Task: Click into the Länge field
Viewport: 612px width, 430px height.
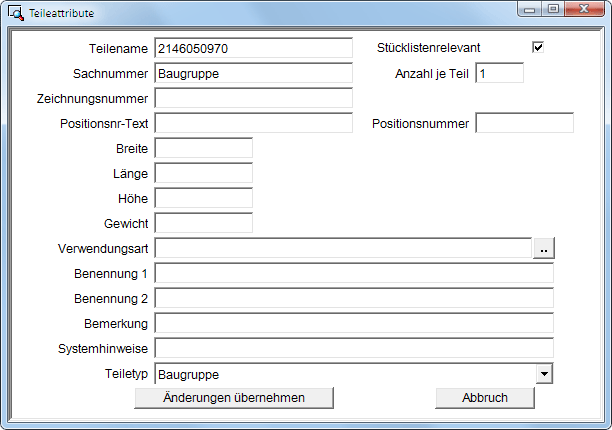Action: [203, 173]
